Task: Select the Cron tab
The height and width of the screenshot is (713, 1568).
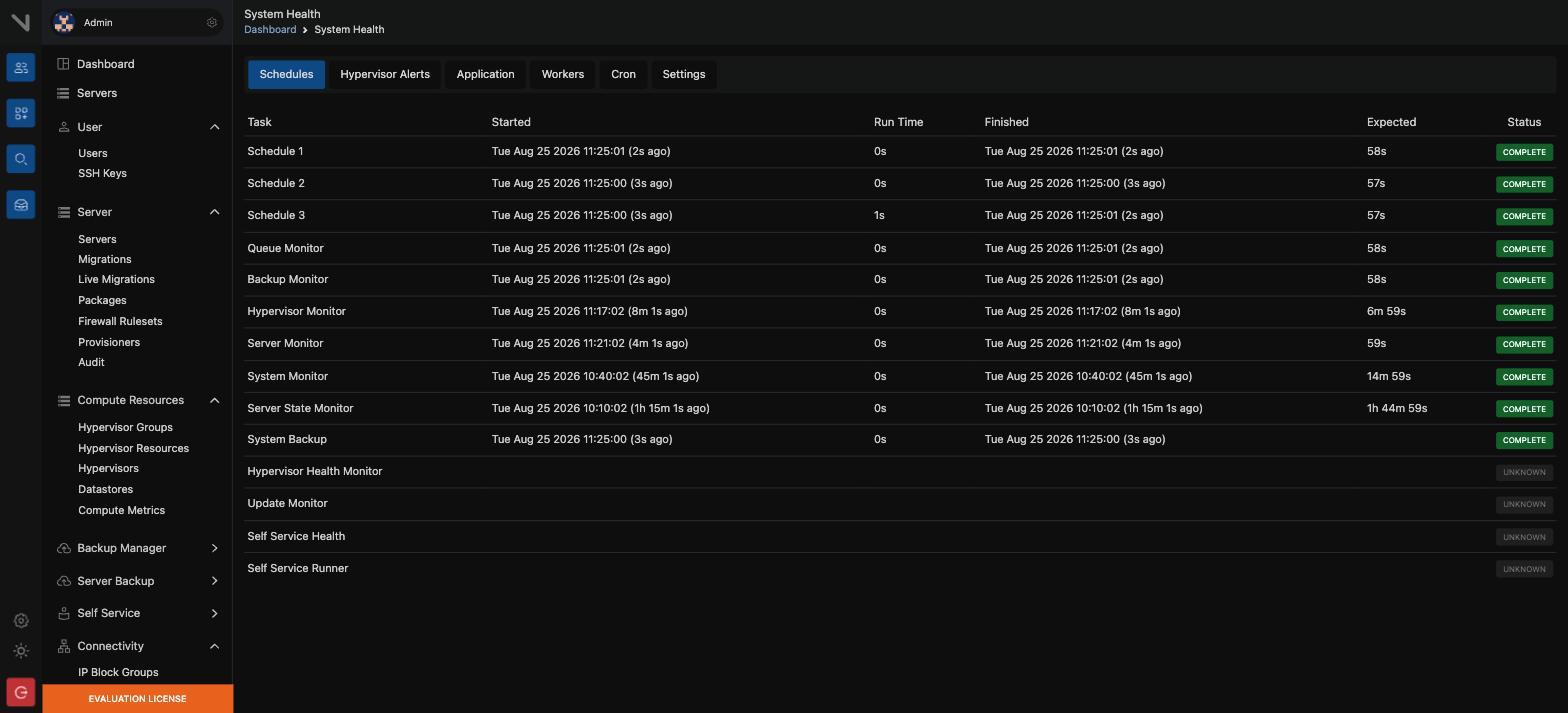Action: pos(623,74)
